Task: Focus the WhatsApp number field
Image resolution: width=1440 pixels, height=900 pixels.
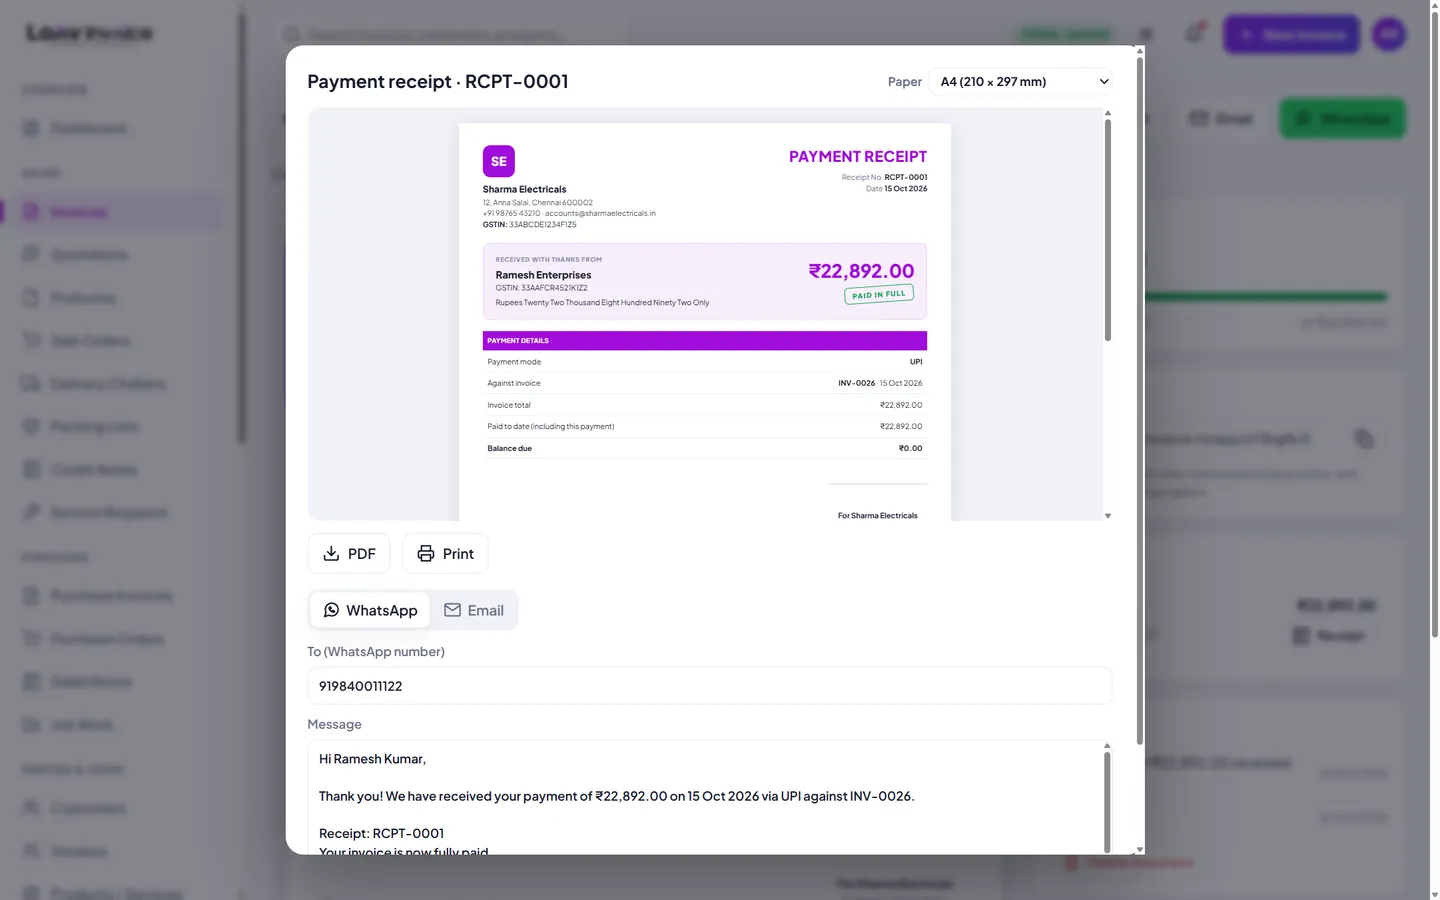Action: [x=710, y=686]
